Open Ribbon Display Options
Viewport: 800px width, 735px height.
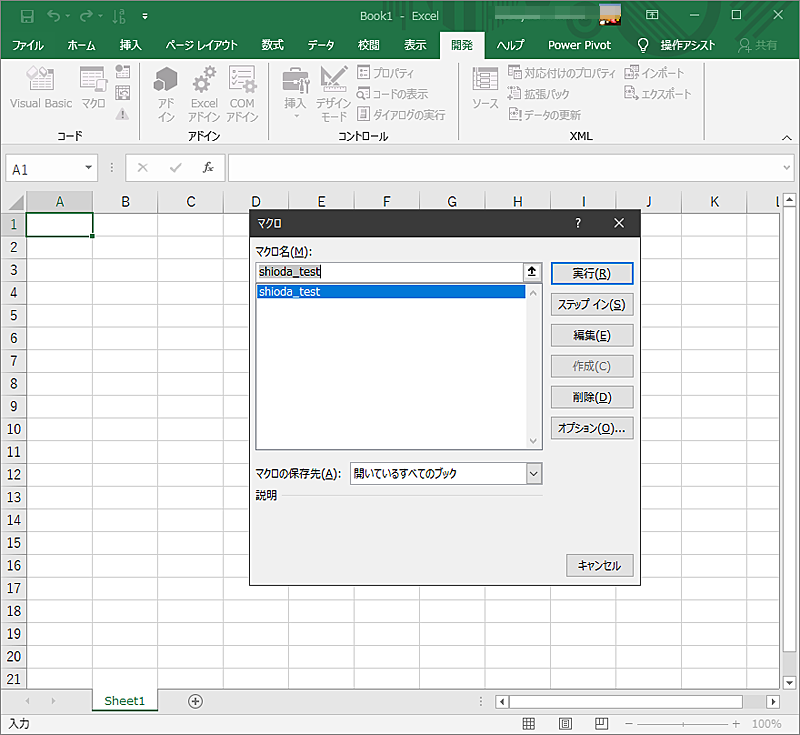(x=652, y=15)
